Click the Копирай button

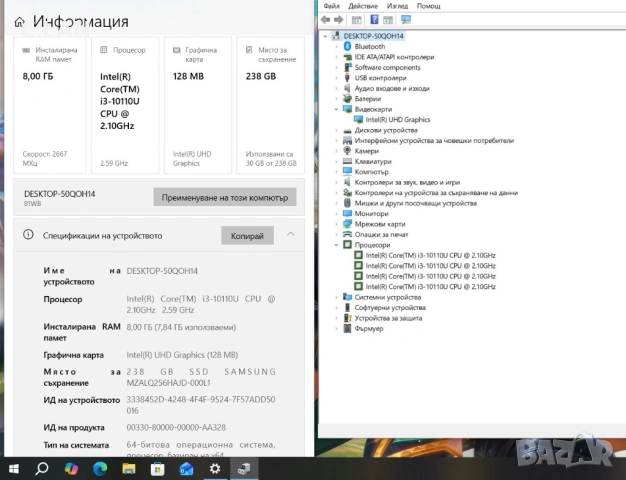point(247,236)
